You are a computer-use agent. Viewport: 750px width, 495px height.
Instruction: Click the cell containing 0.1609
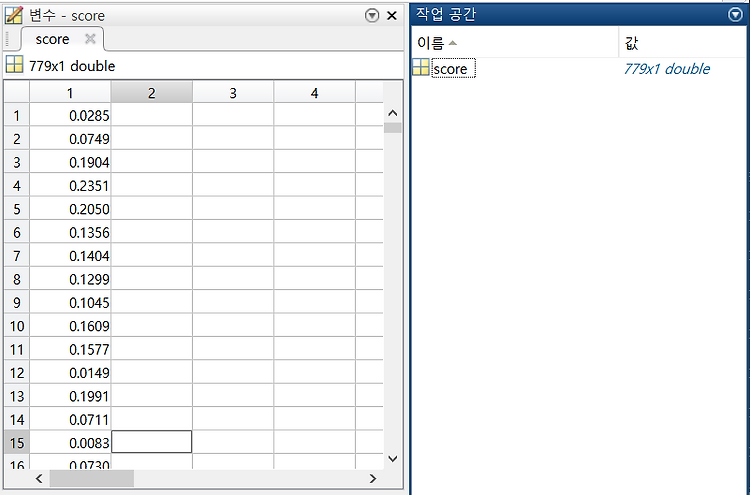pyautogui.click(x=70, y=326)
